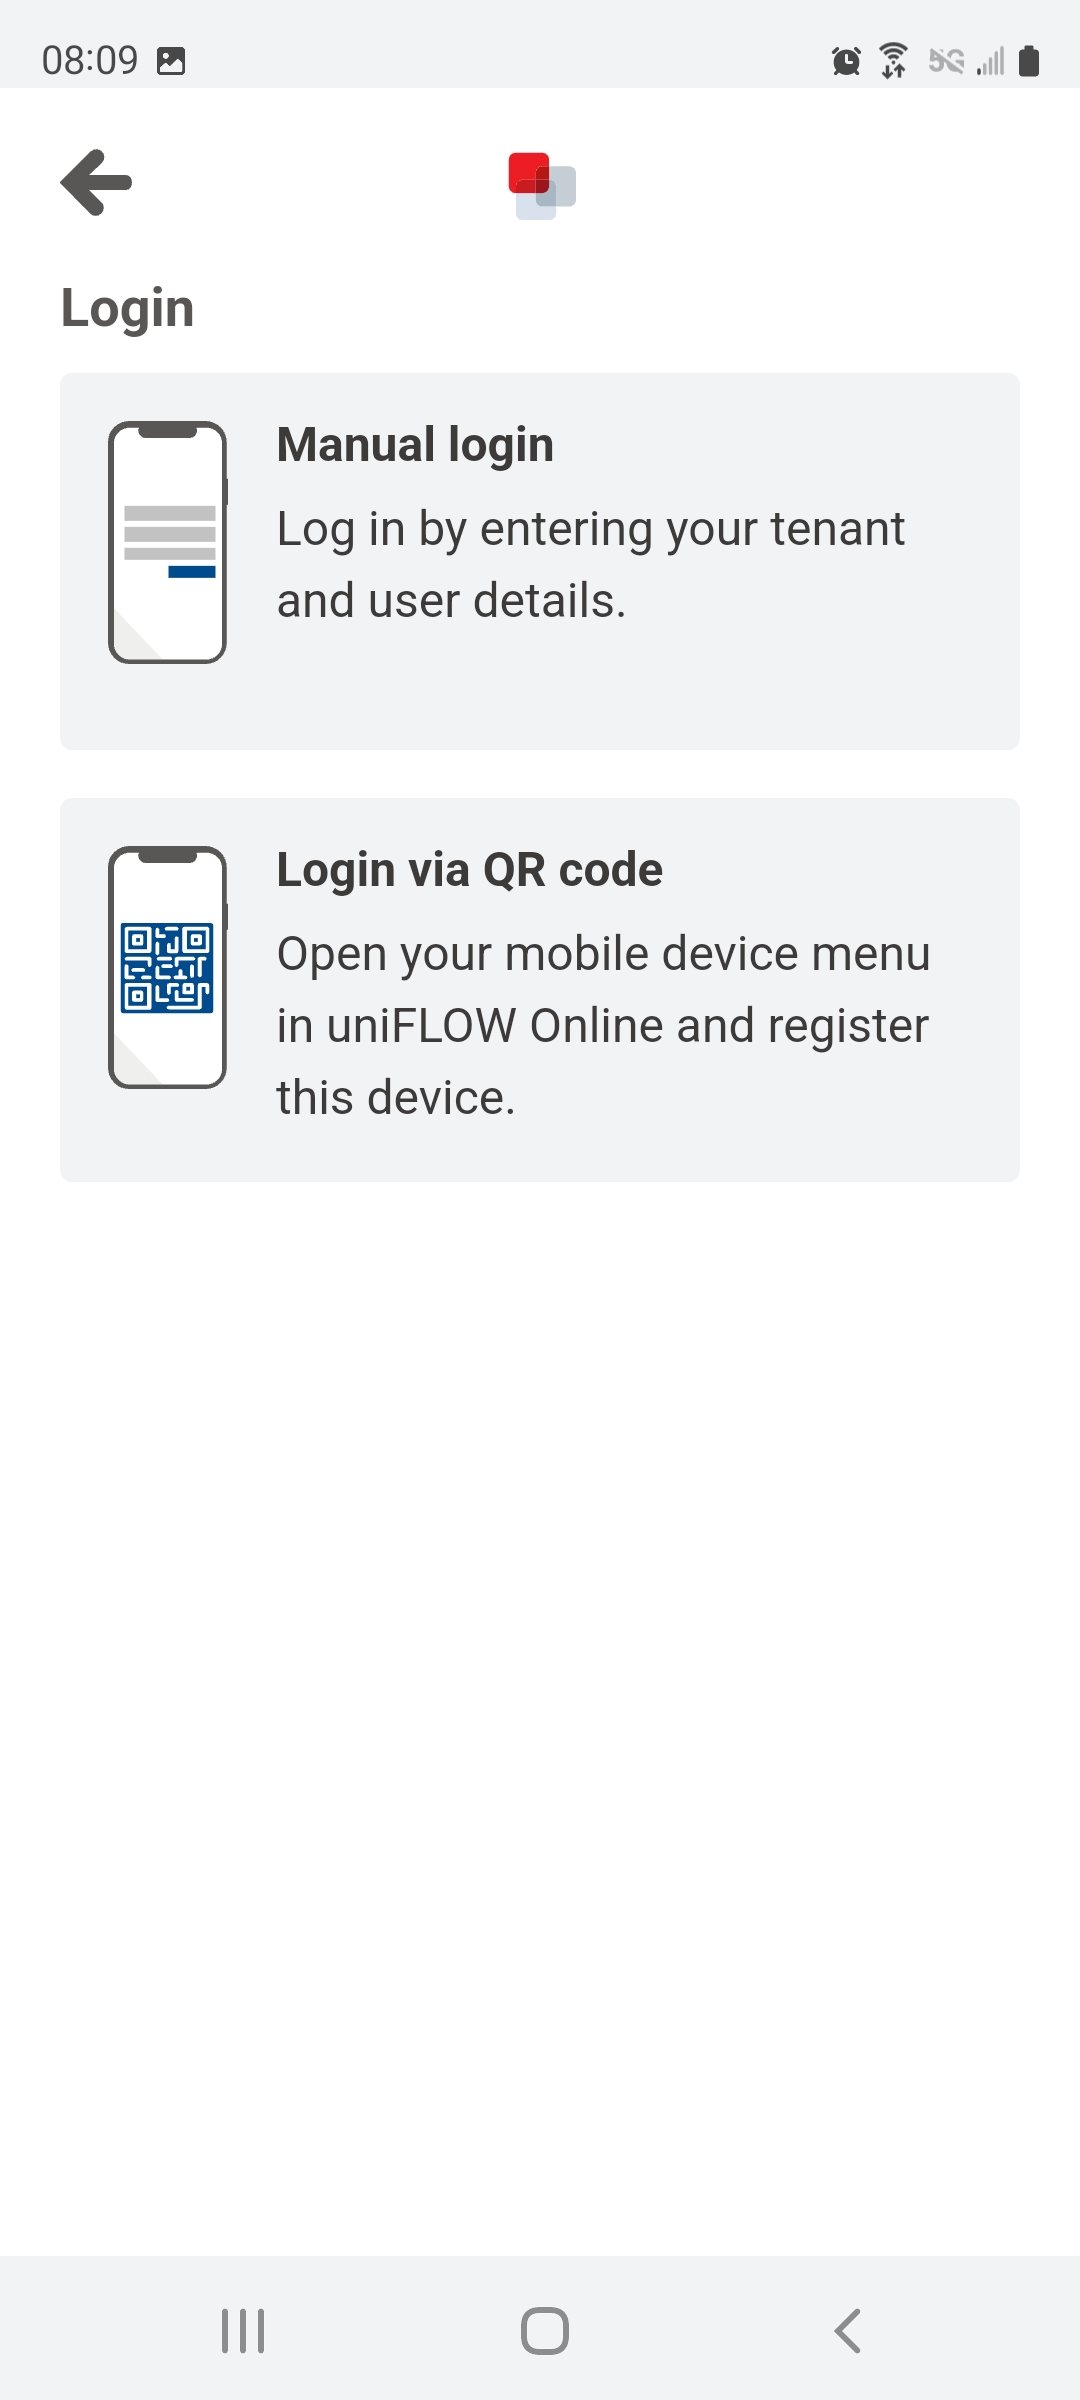Tap the Android system back chevron

coord(847,2331)
